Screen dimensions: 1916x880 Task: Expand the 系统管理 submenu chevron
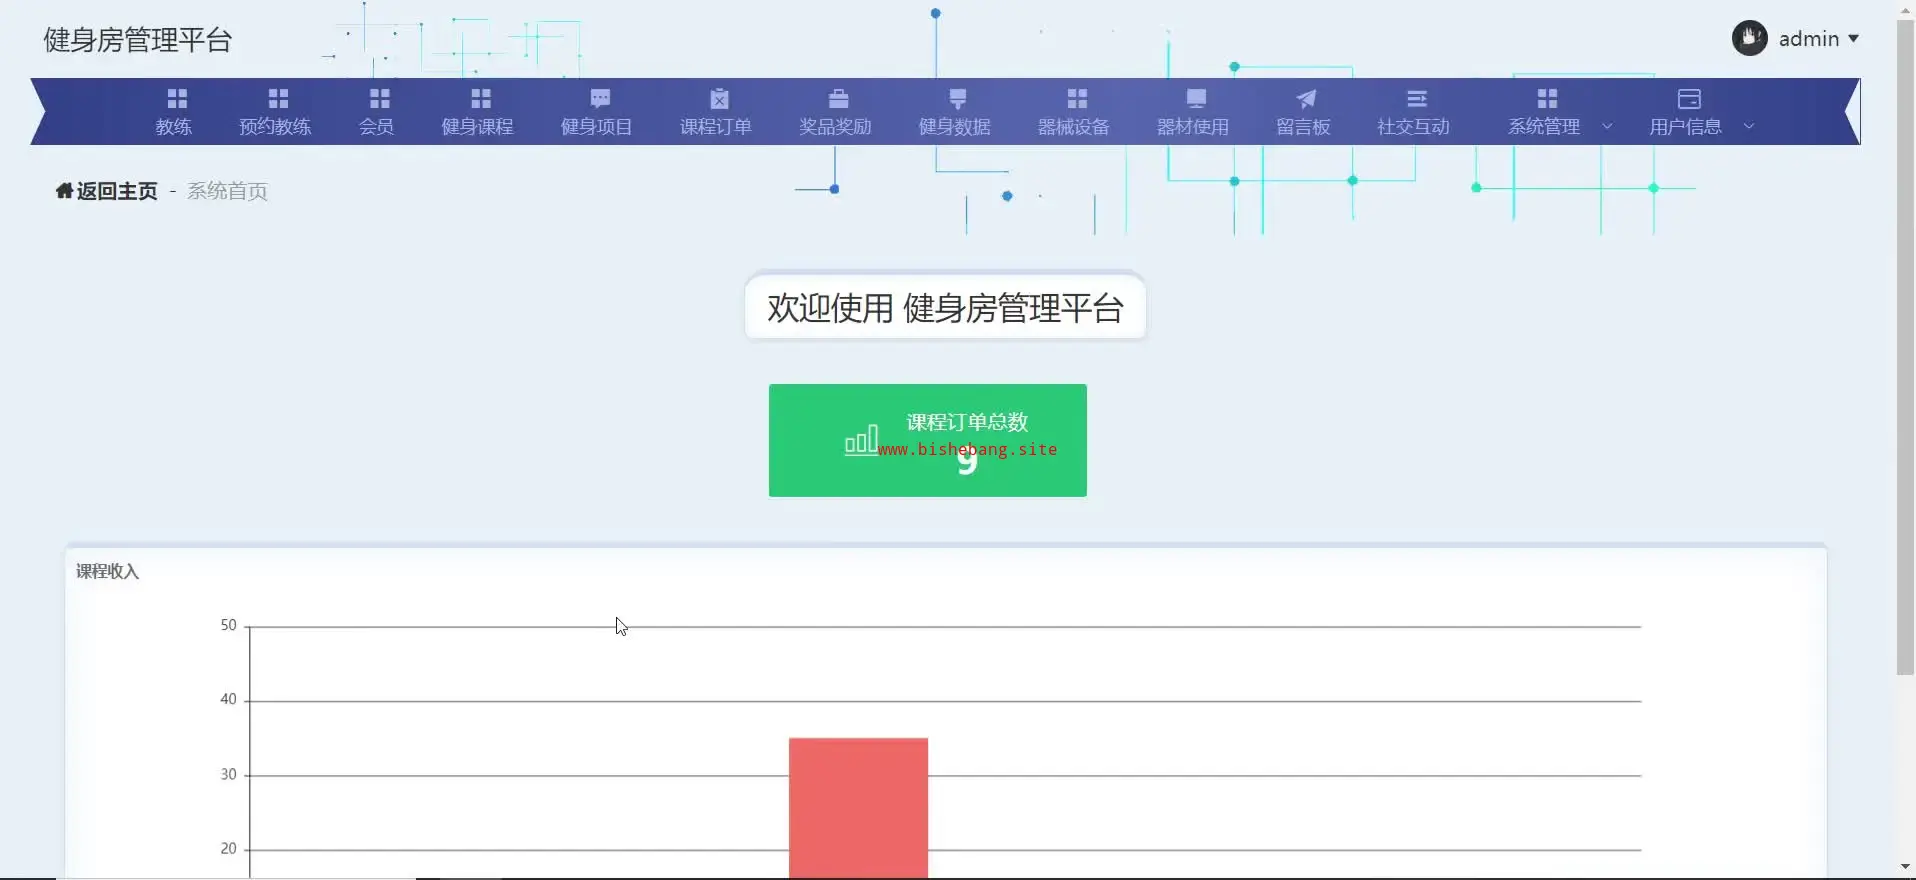click(x=1607, y=126)
